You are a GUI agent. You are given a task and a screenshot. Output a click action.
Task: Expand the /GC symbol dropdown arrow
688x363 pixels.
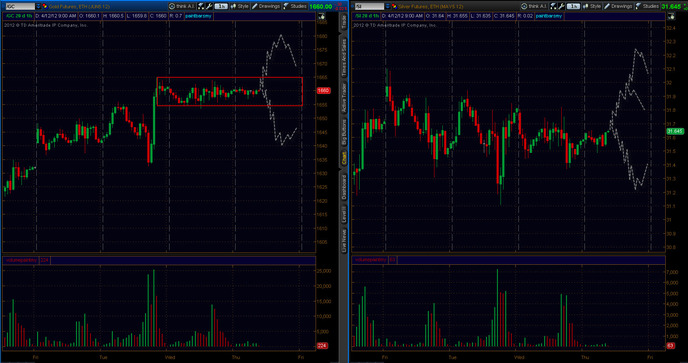click(38, 6)
